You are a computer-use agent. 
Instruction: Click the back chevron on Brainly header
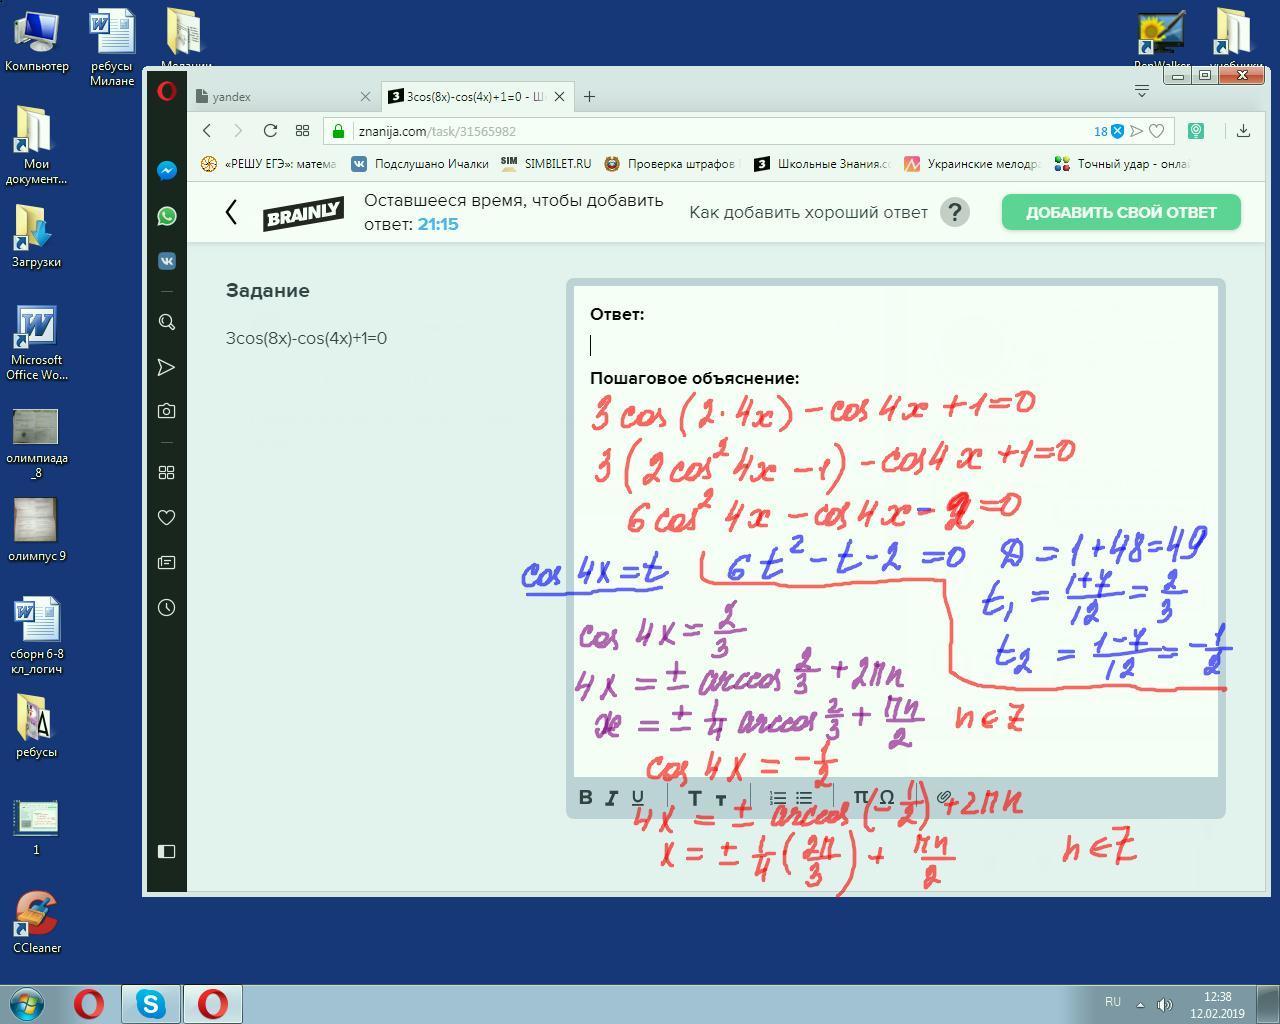click(231, 212)
